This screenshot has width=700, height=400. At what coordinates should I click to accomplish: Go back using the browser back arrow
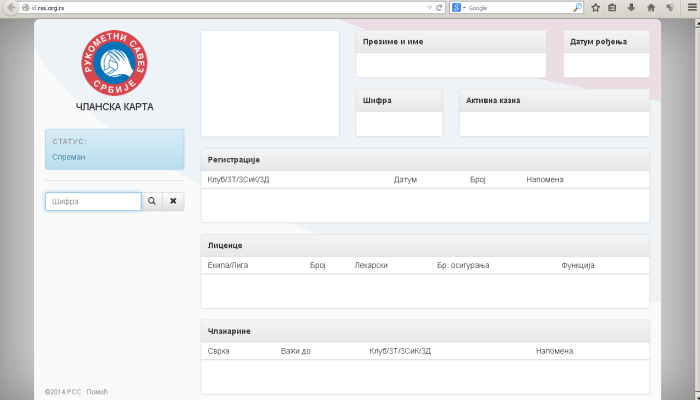coord(10,7)
